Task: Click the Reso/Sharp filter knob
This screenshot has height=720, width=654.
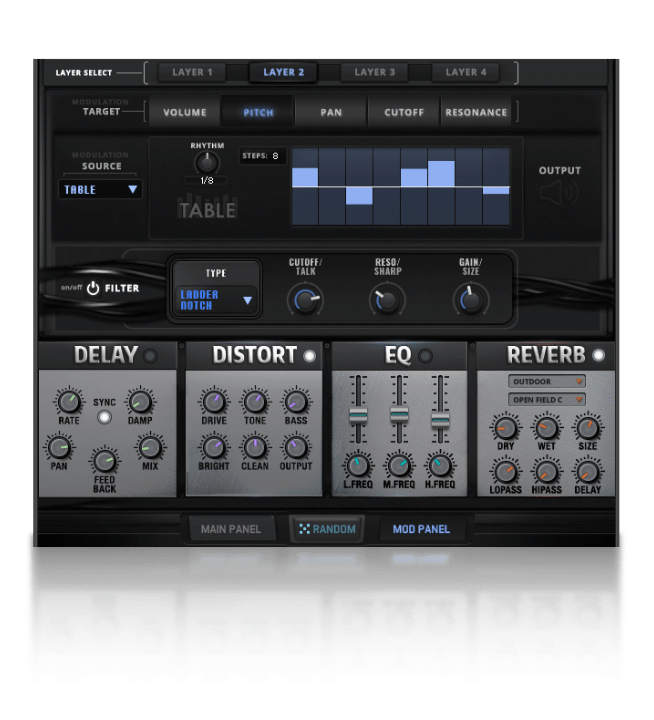Action: 387,298
